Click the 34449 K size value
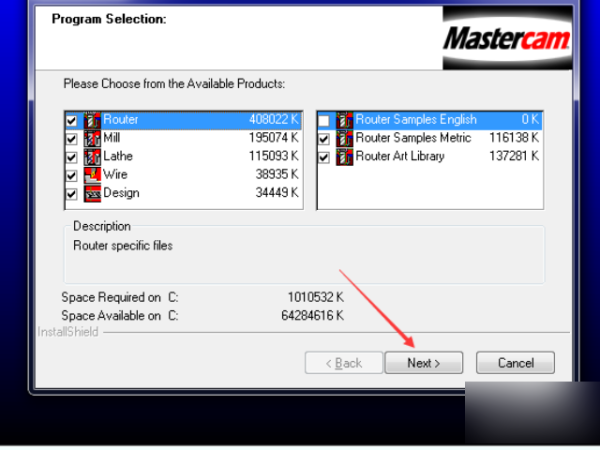 (277, 193)
